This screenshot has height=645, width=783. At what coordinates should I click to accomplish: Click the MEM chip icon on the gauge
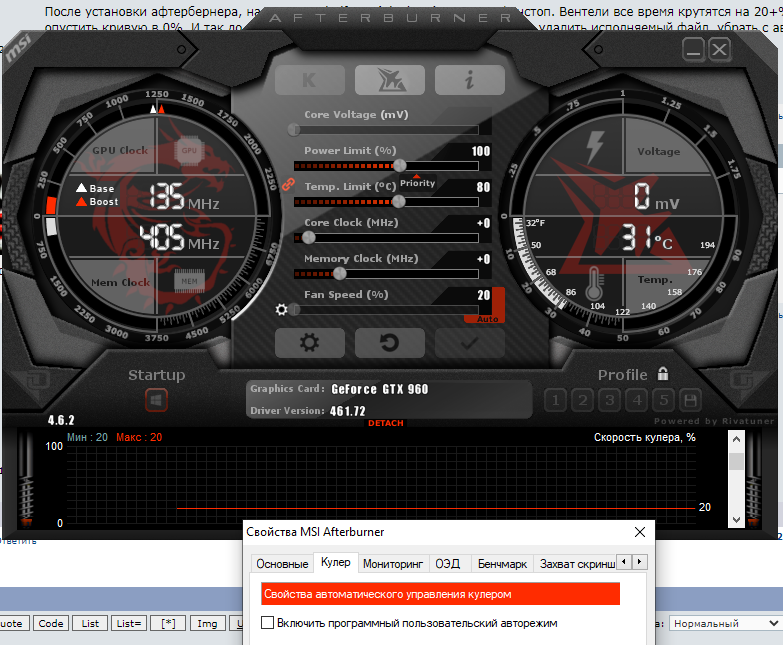(189, 281)
